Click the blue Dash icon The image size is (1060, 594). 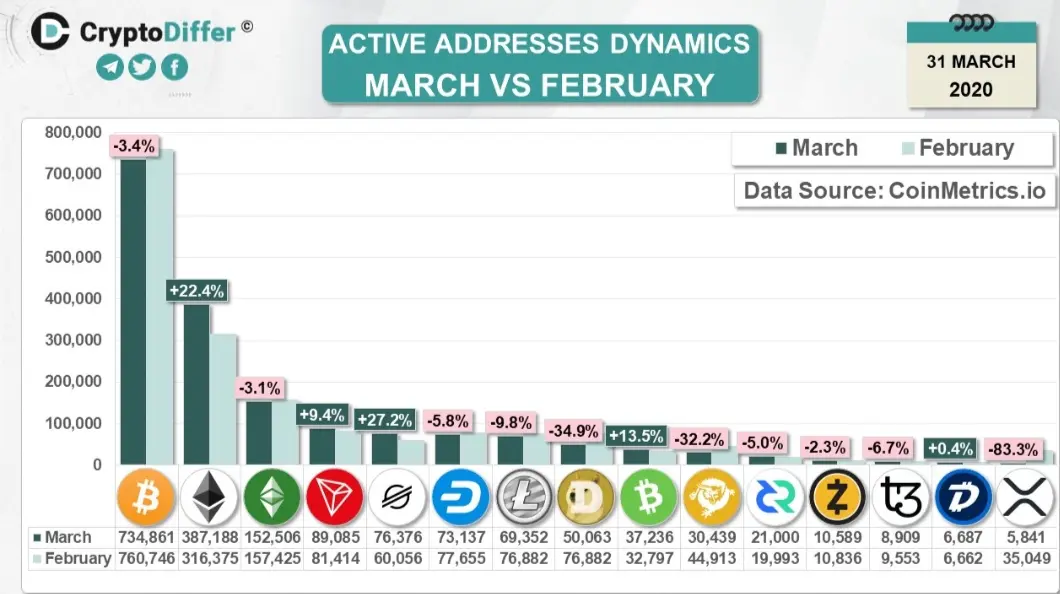[x=460, y=497]
